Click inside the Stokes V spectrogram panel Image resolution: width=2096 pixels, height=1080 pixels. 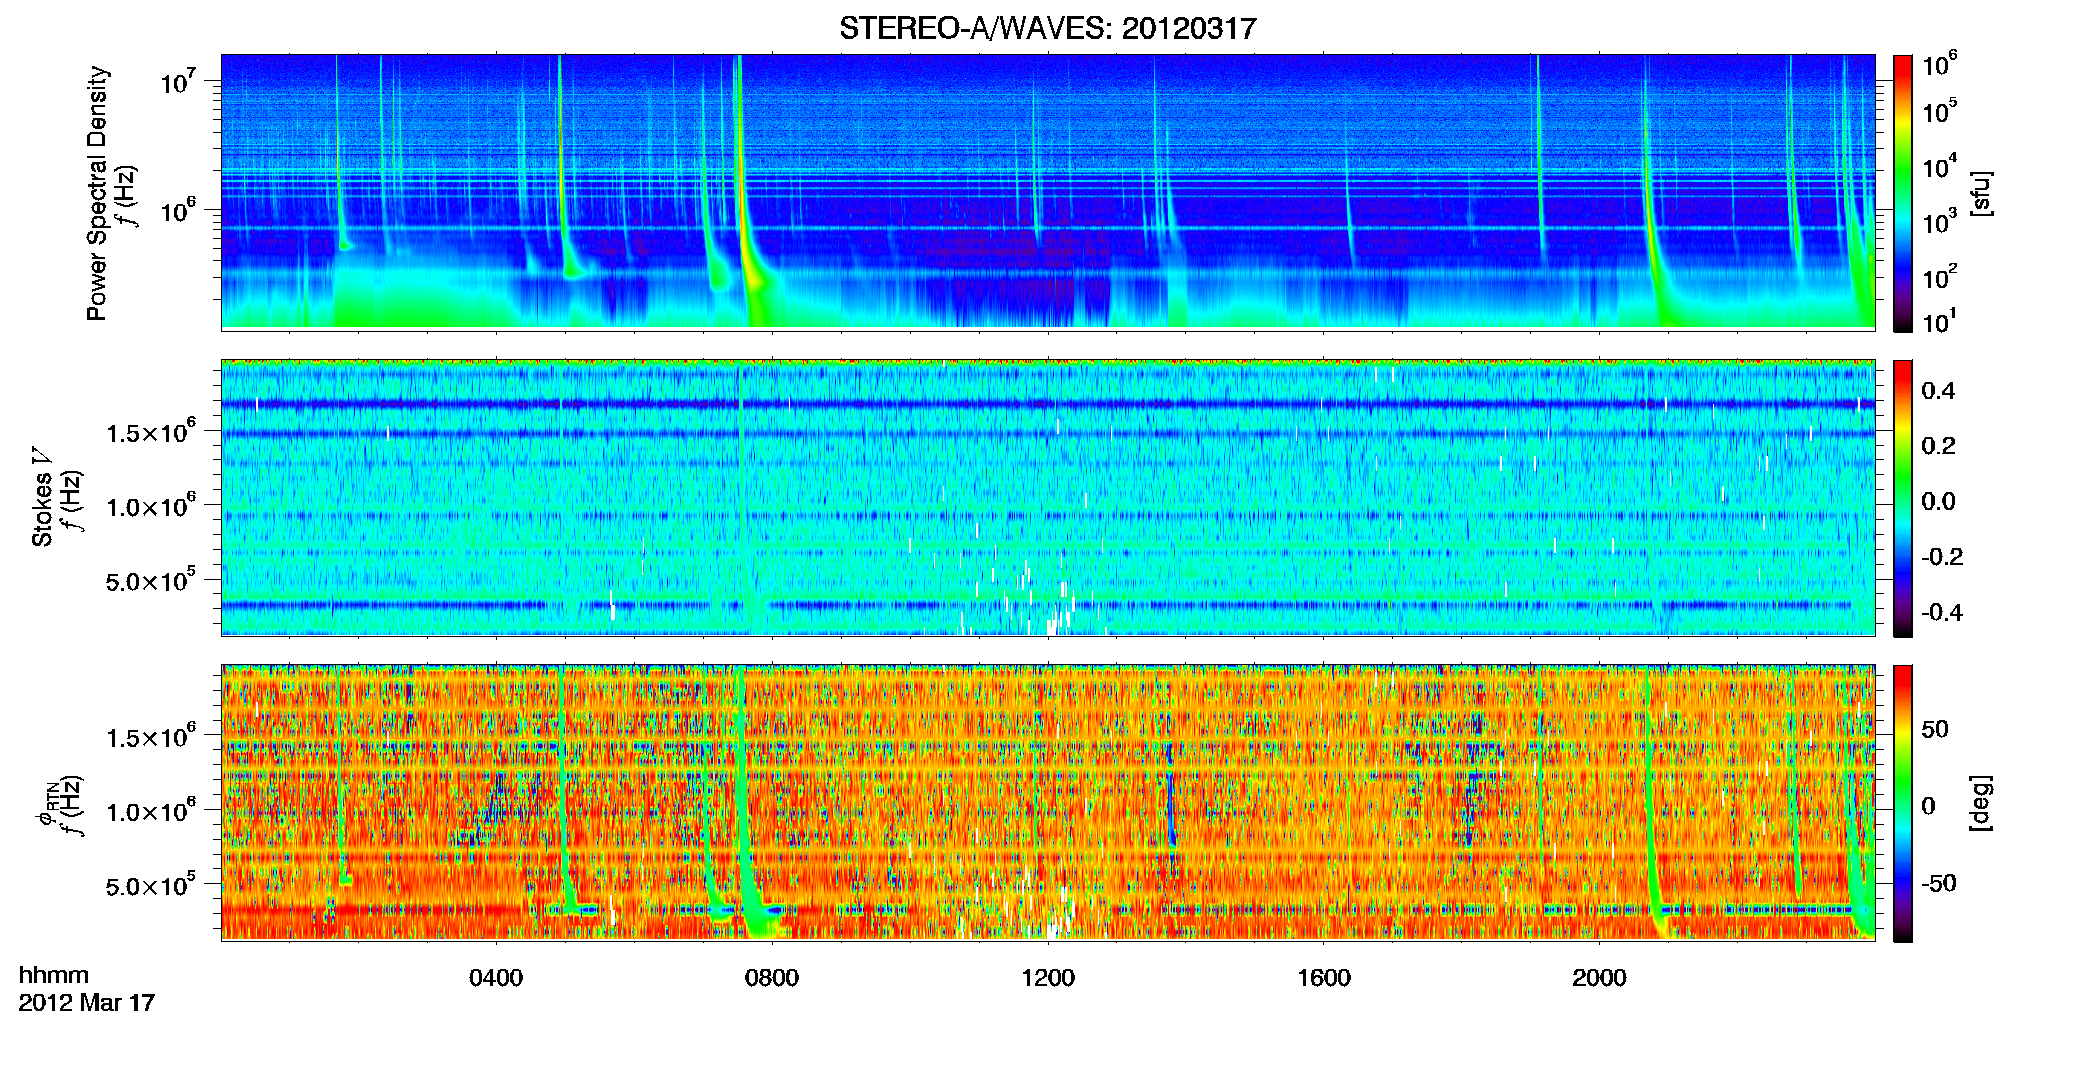pyautogui.click(x=1048, y=498)
